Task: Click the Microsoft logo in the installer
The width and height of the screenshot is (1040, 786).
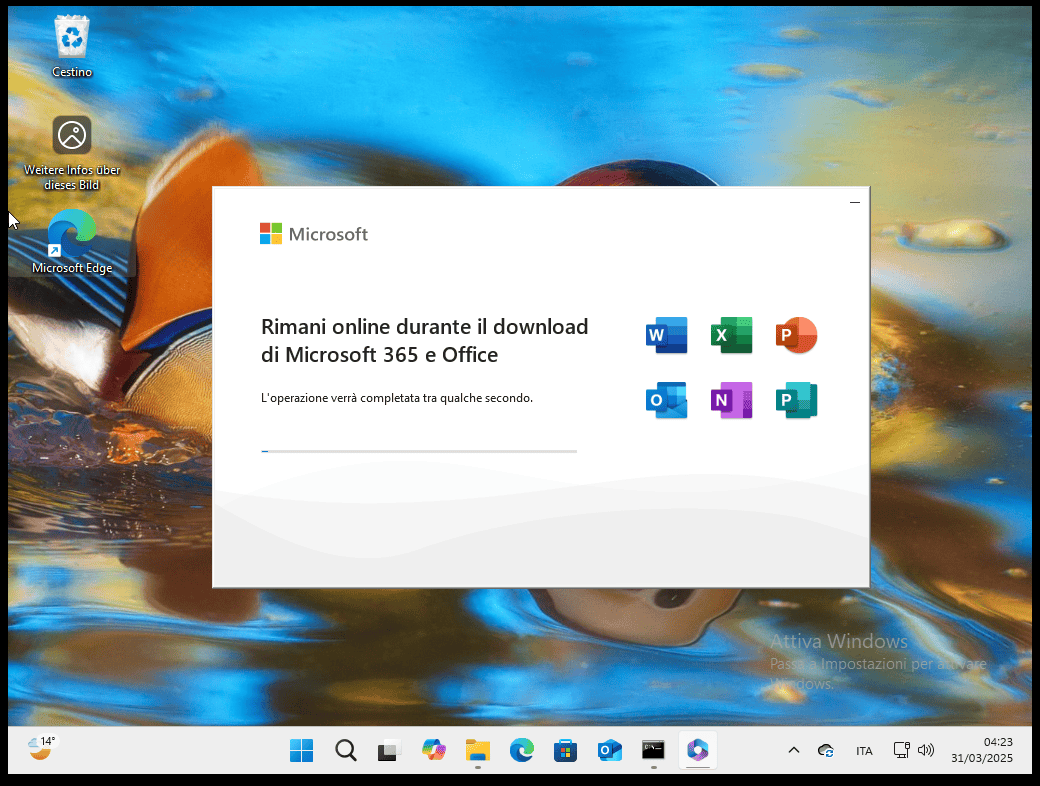Action: pyautogui.click(x=314, y=234)
